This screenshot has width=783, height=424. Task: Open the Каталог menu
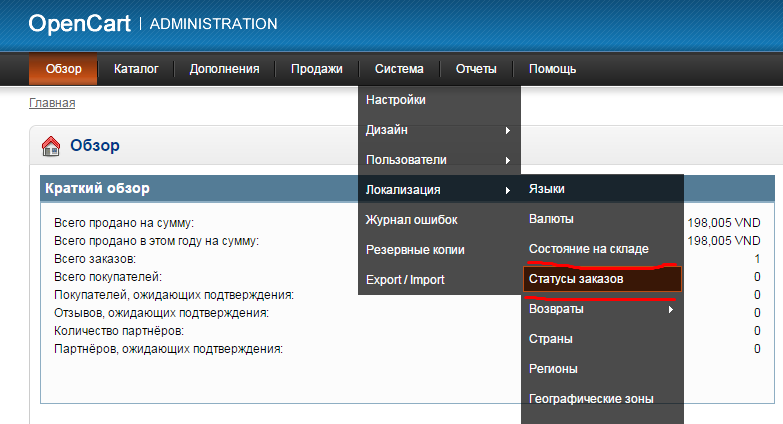click(136, 69)
